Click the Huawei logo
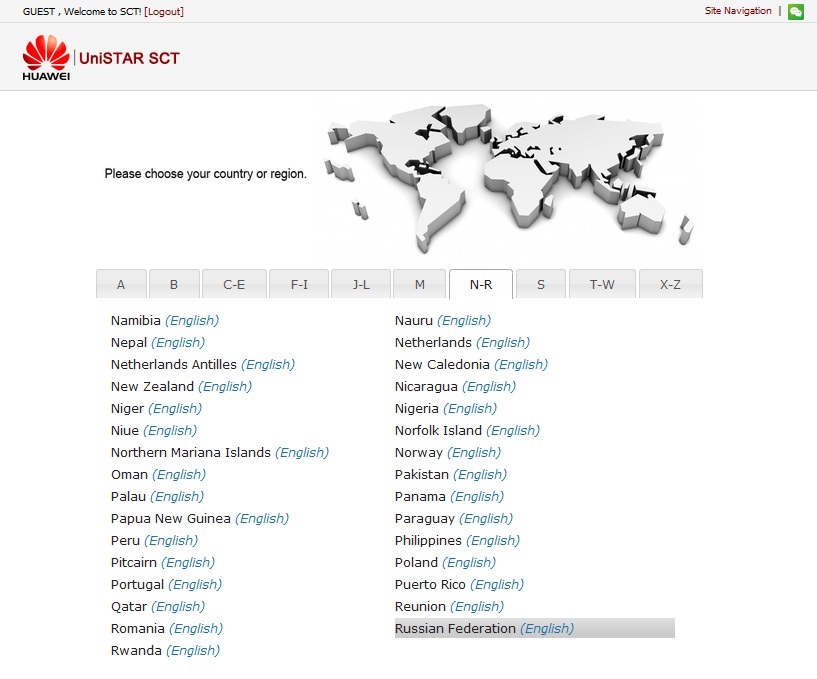 coord(46,57)
